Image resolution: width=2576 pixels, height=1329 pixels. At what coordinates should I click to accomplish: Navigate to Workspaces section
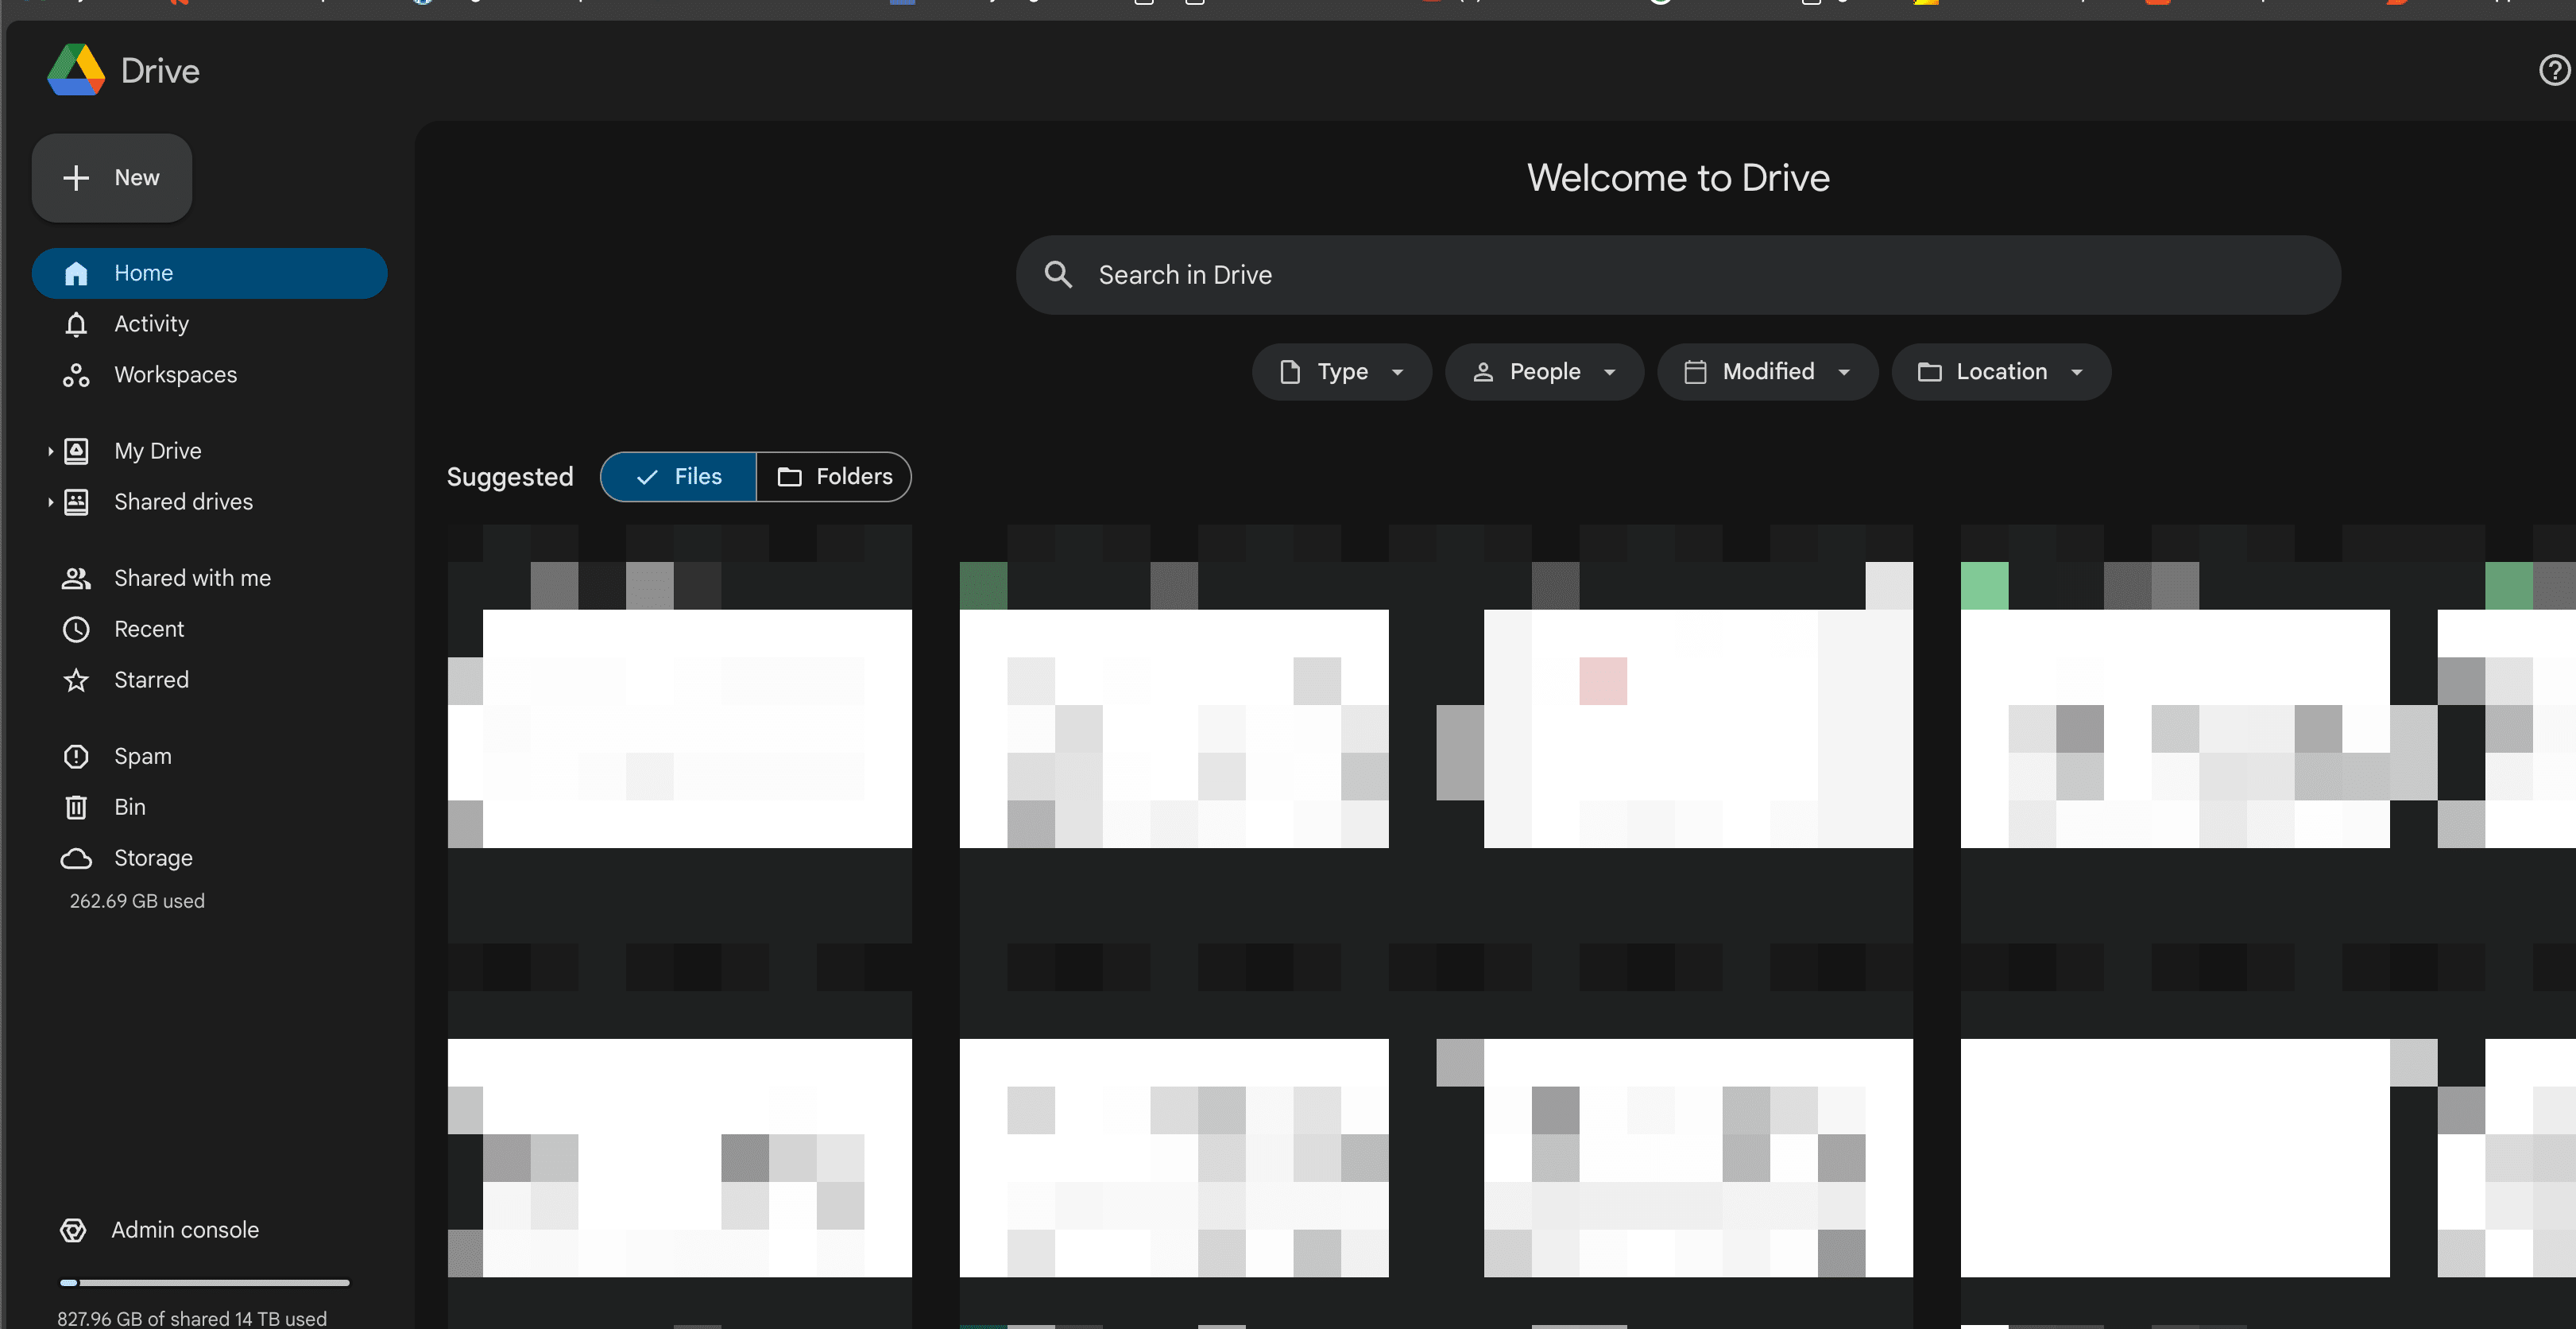click(176, 374)
